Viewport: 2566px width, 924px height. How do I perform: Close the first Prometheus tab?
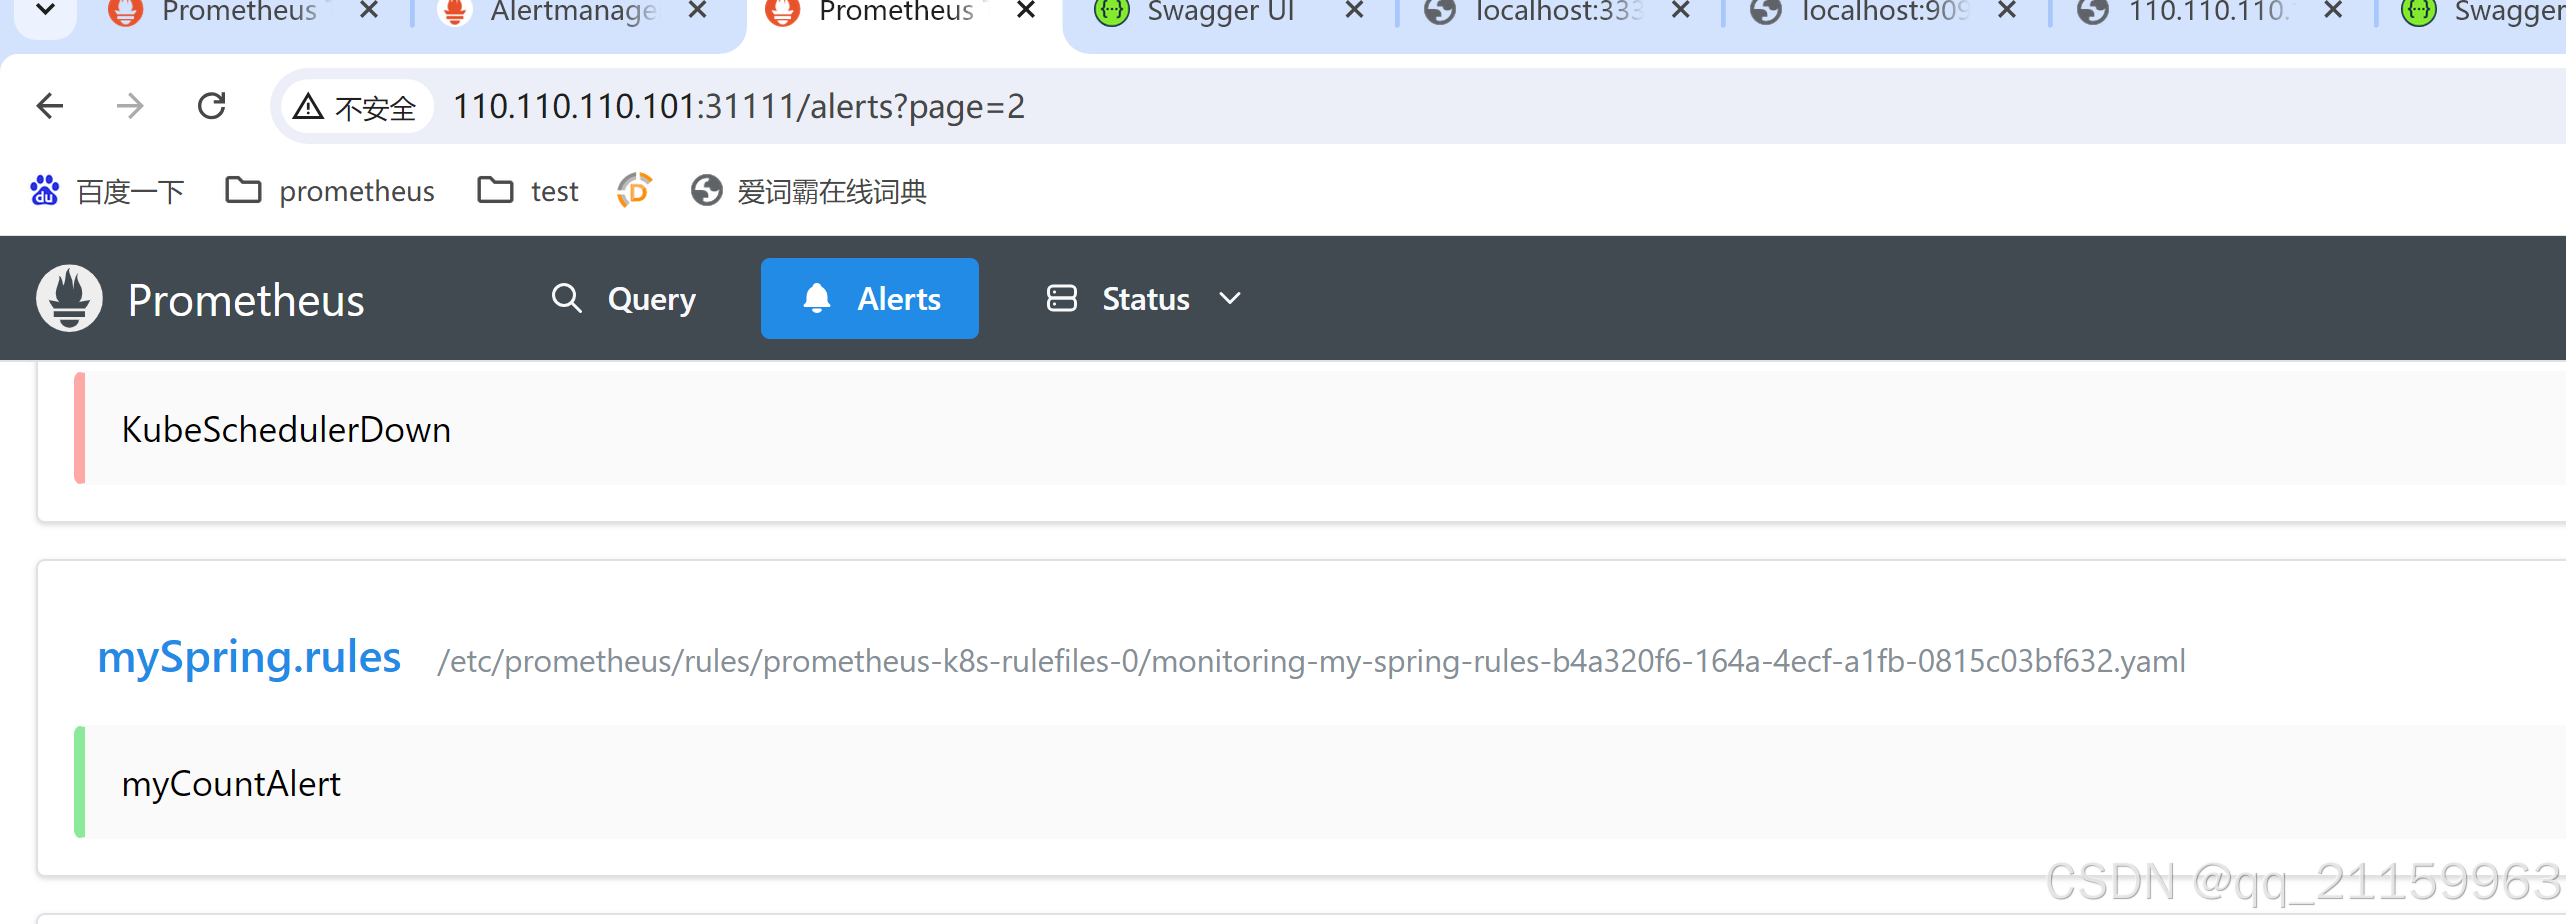pos(369,10)
